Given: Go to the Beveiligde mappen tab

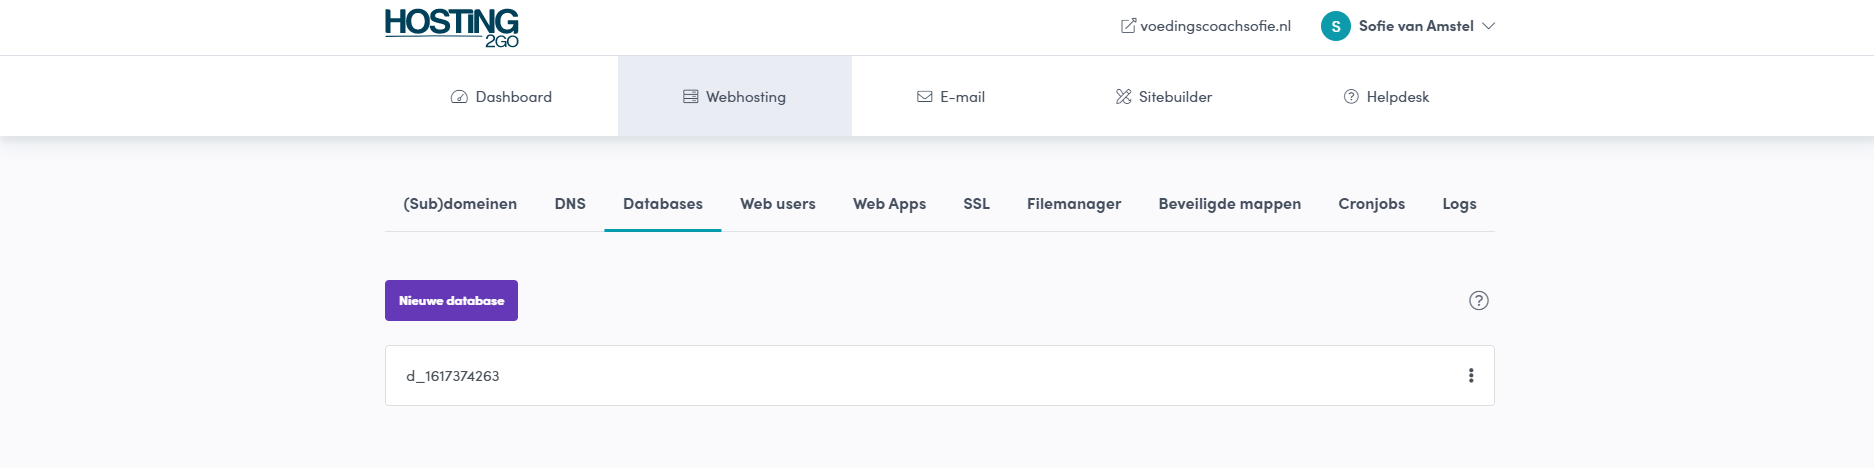Looking at the screenshot, I should point(1229,204).
